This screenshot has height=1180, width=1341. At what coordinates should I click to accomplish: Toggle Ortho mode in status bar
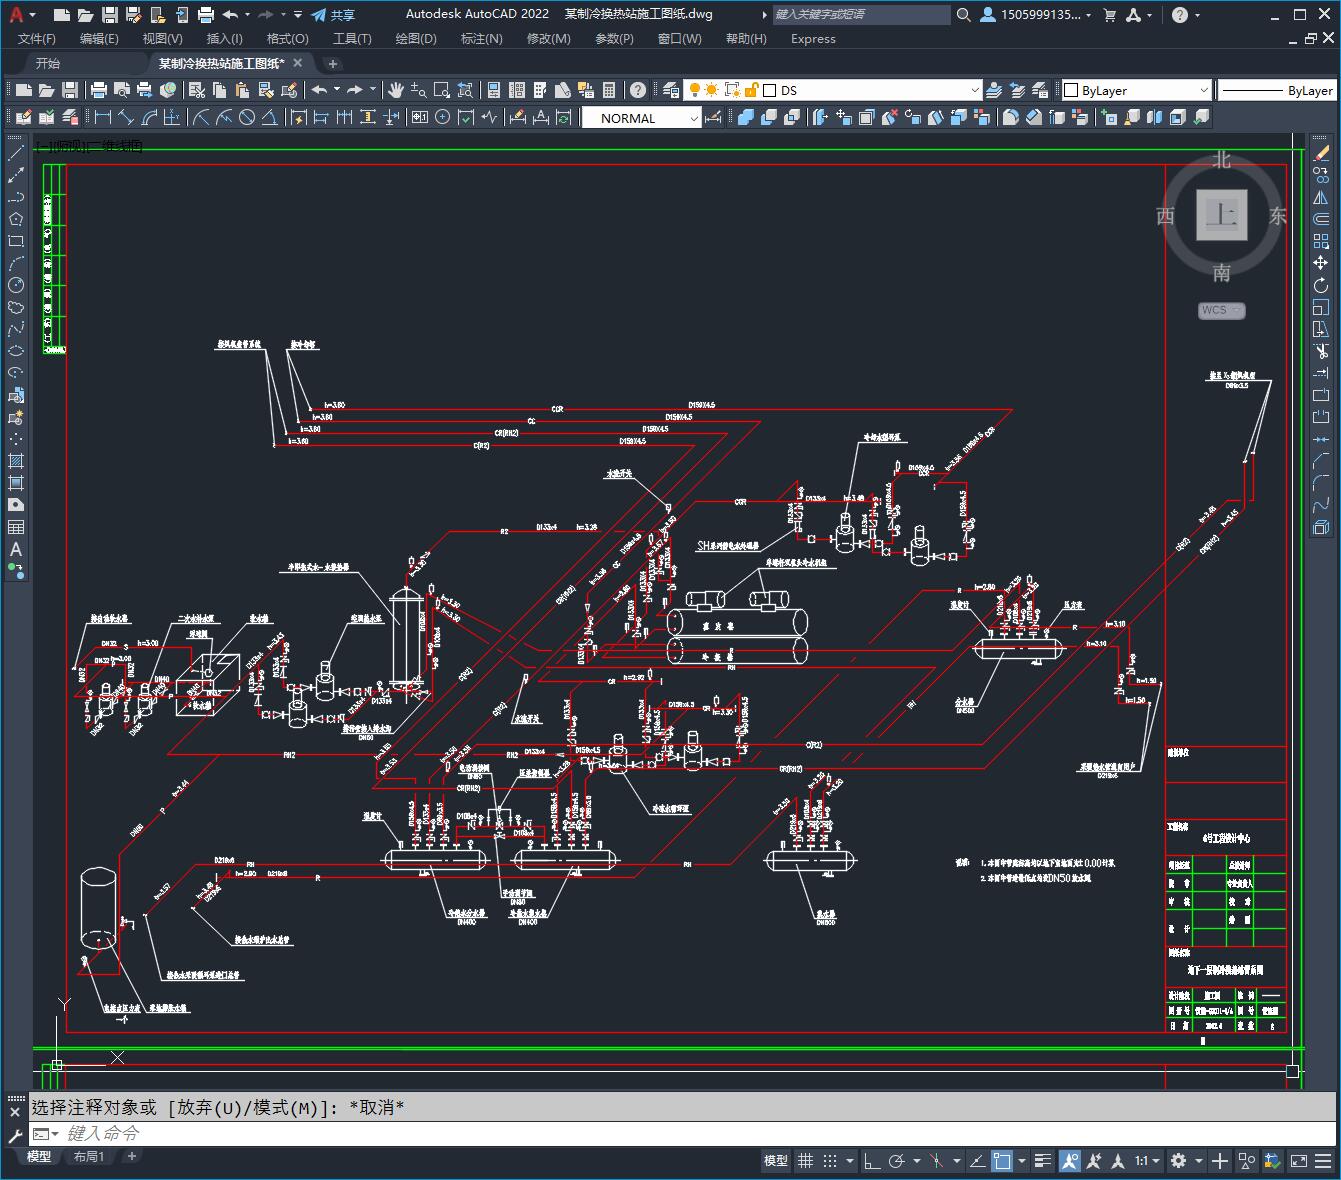[872, 1161]
